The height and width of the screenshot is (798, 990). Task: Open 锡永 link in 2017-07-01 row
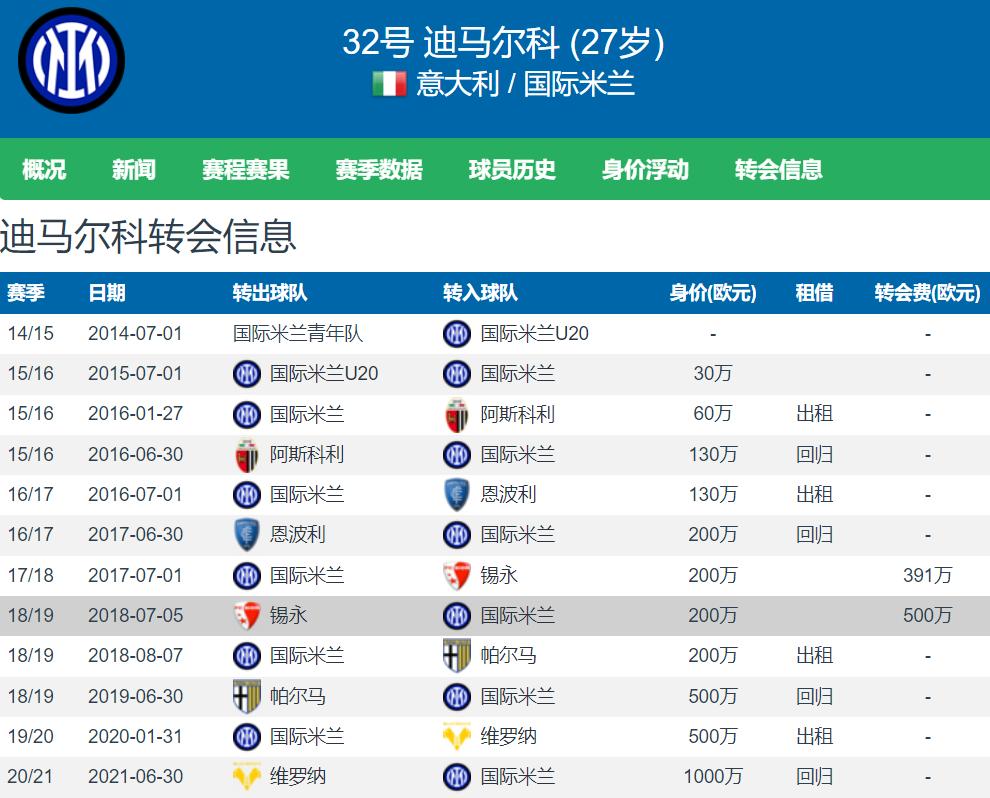[x=499, y=575]
